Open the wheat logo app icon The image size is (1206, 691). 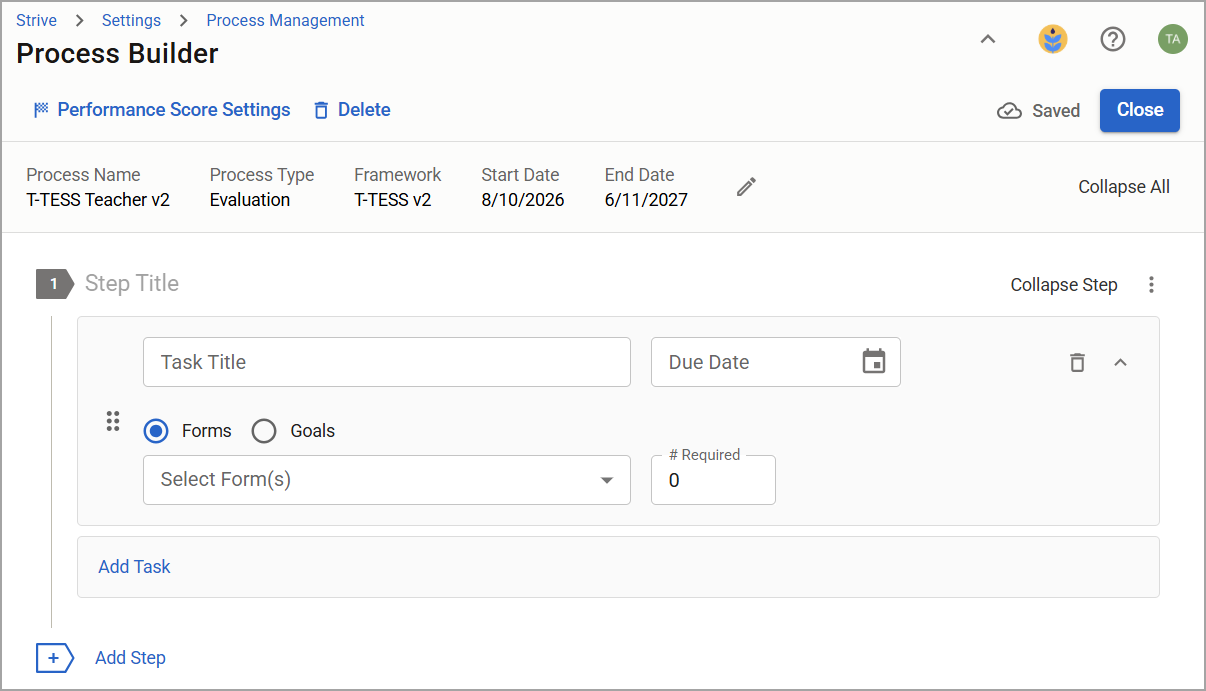1052,39
